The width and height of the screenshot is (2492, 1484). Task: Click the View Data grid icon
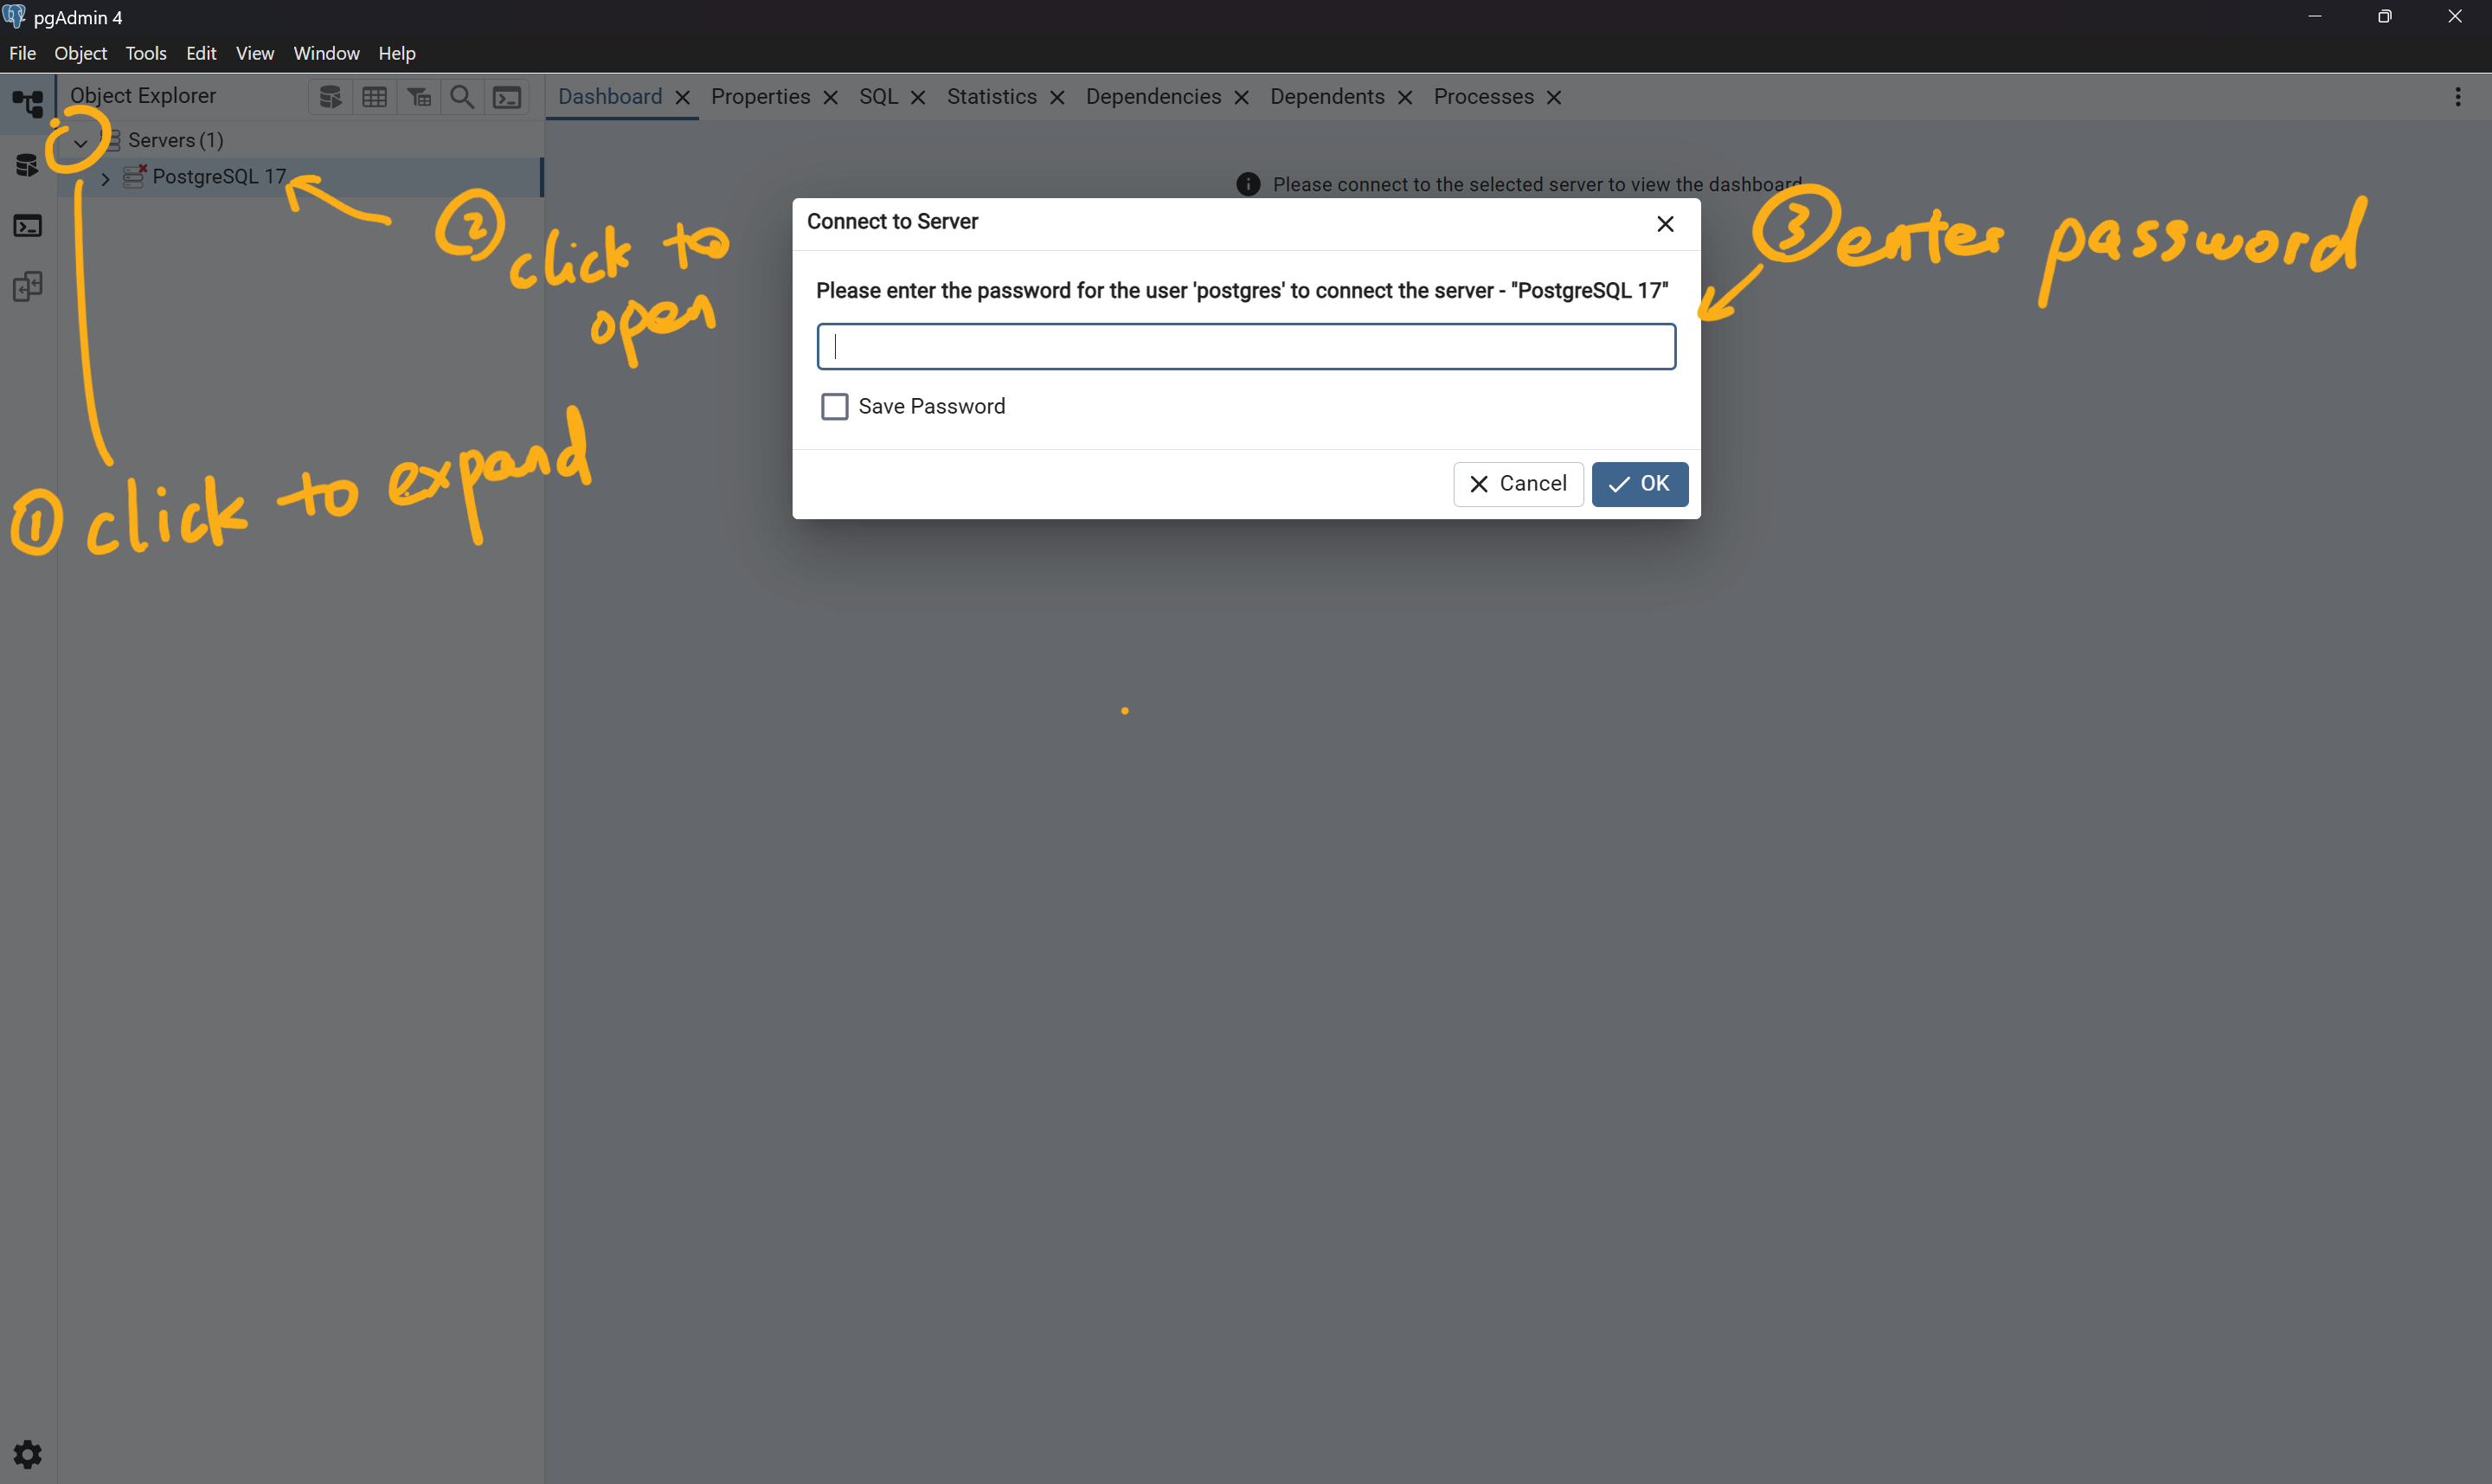pyautogui.click(x=375, y=97)
